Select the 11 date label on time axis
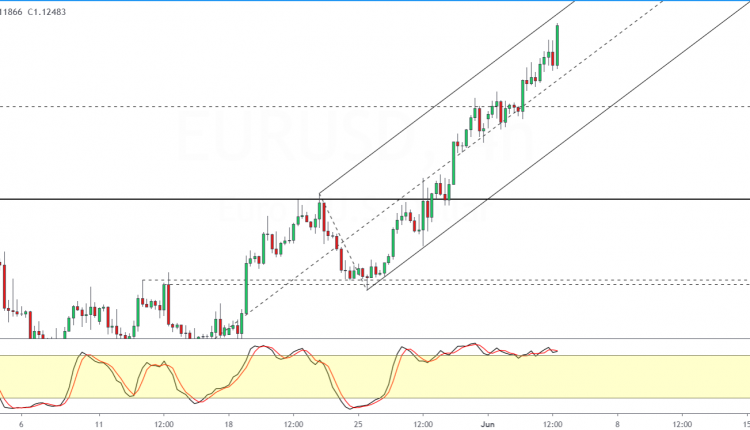 (99, 423)
